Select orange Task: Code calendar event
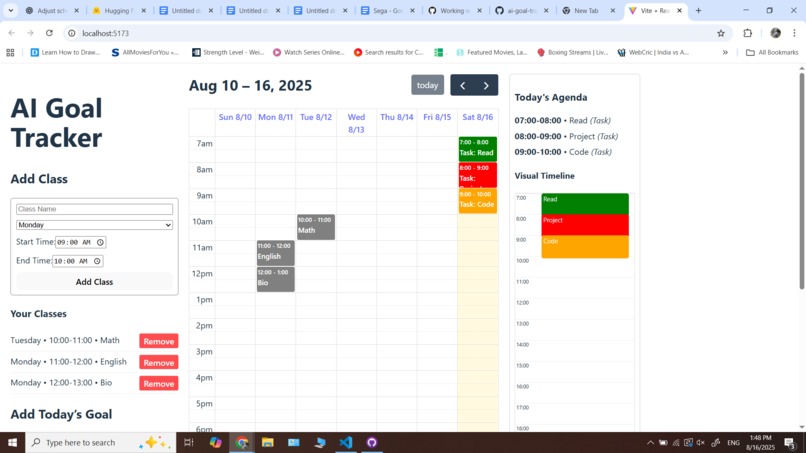 click(478, 201)
